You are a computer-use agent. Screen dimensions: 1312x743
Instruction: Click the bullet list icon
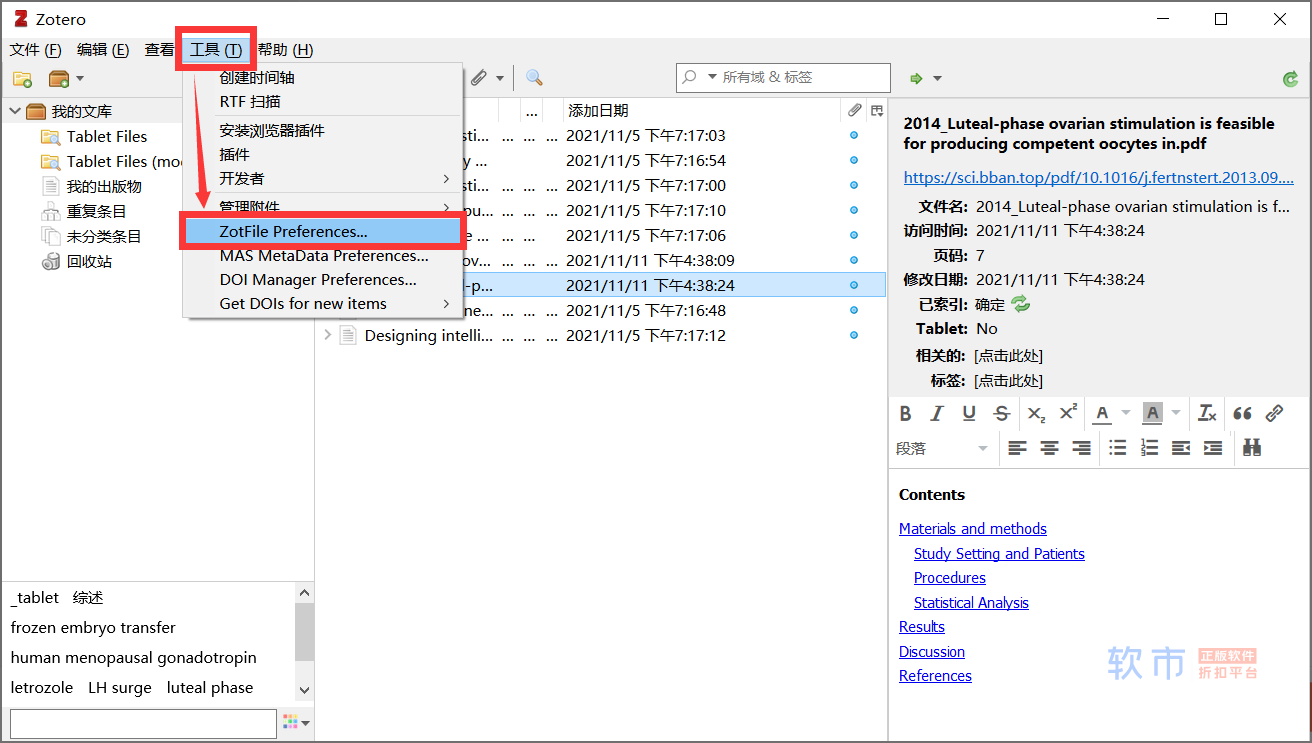click(x=1117, y=448)
